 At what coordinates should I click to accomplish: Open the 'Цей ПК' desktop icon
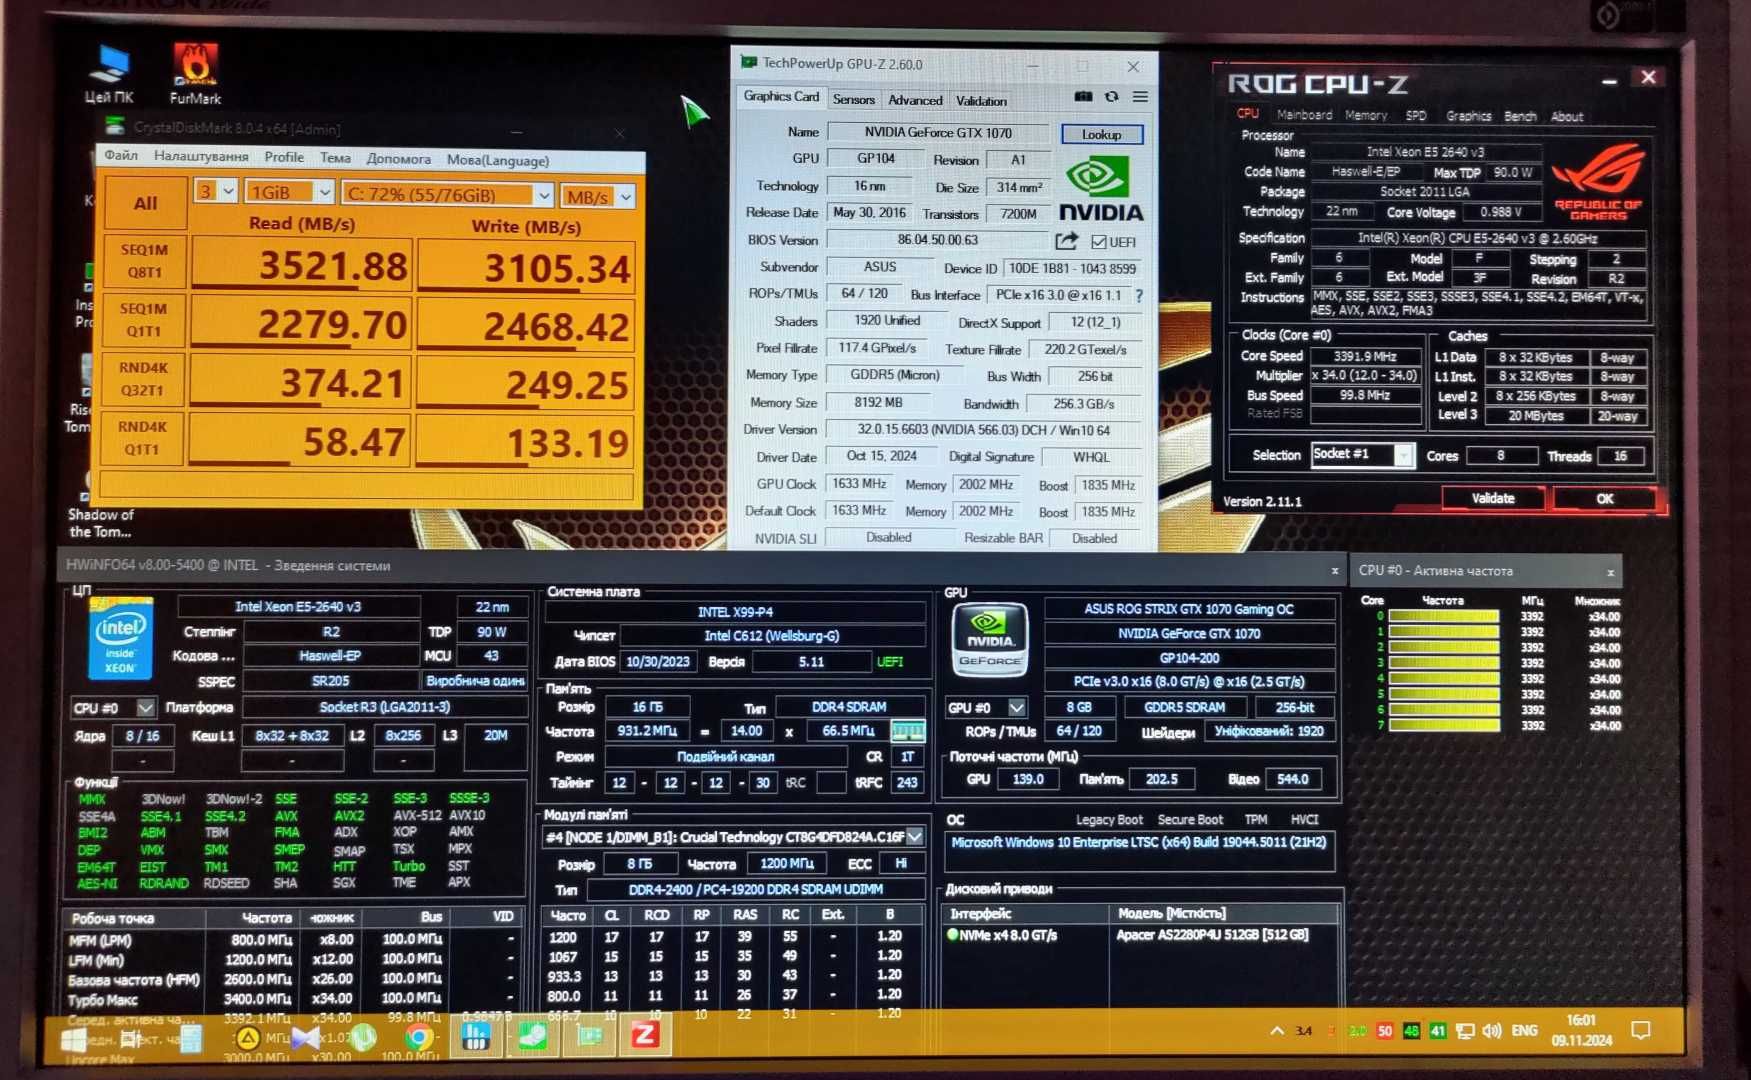(109, 74)
